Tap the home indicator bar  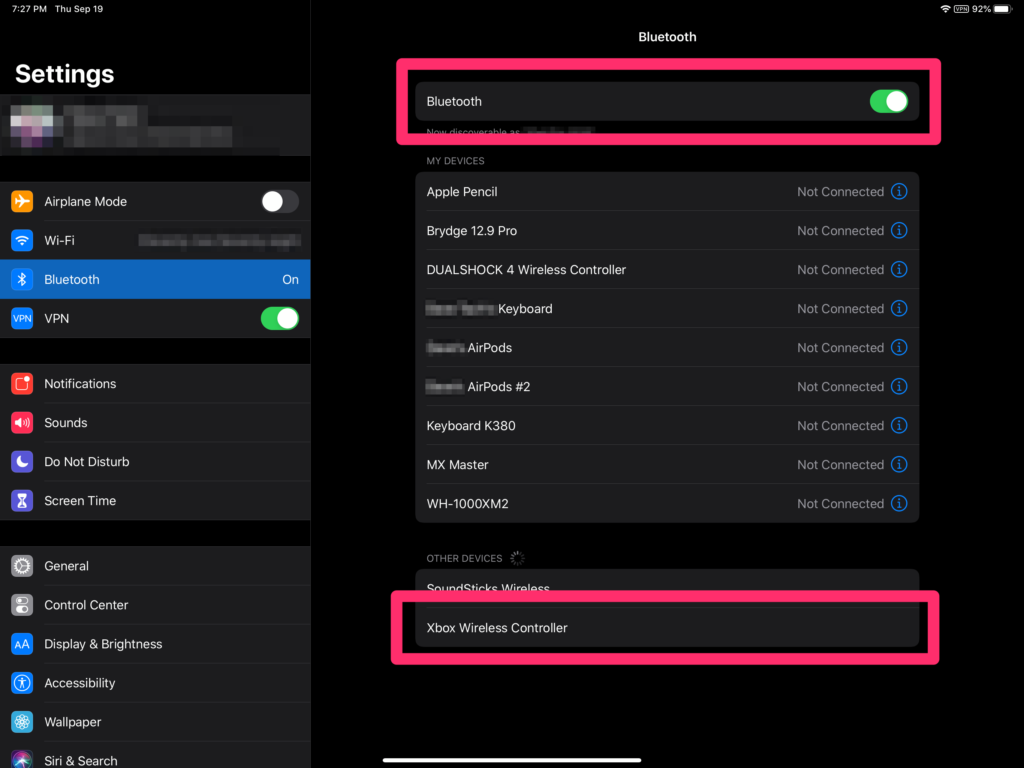pyautogui.click(x=512, y=760)
